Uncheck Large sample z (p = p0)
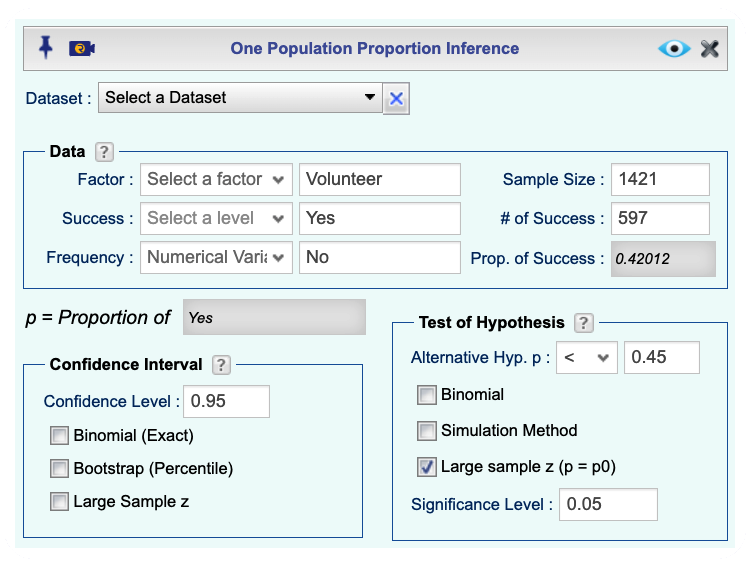 [426, 467]
